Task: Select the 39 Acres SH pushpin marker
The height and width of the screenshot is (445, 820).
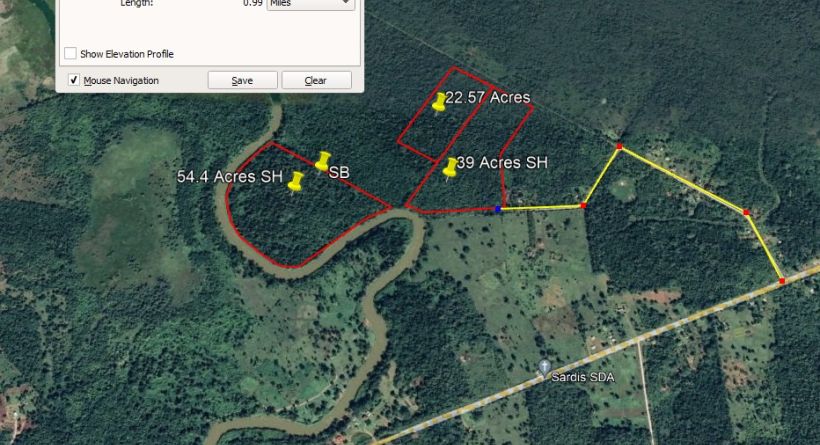Action: tap(450, 168)
